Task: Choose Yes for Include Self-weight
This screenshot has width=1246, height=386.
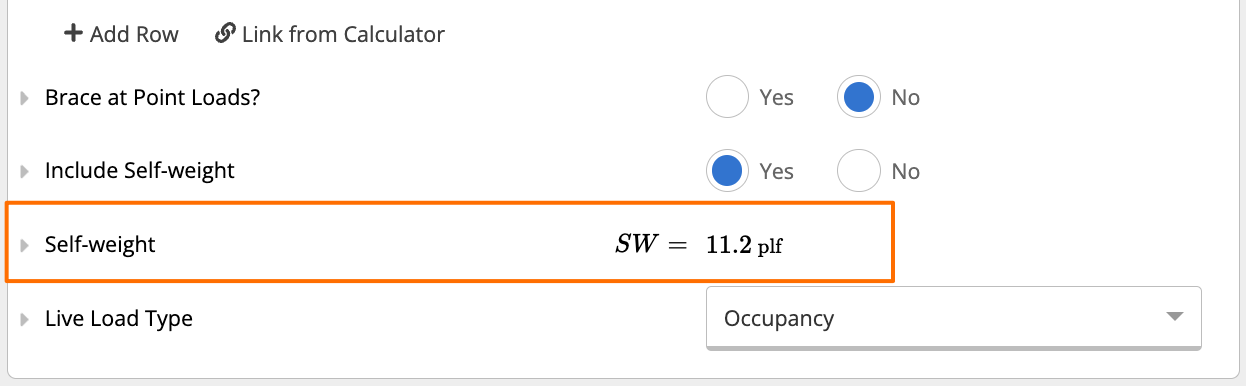Action: [727, 171]
